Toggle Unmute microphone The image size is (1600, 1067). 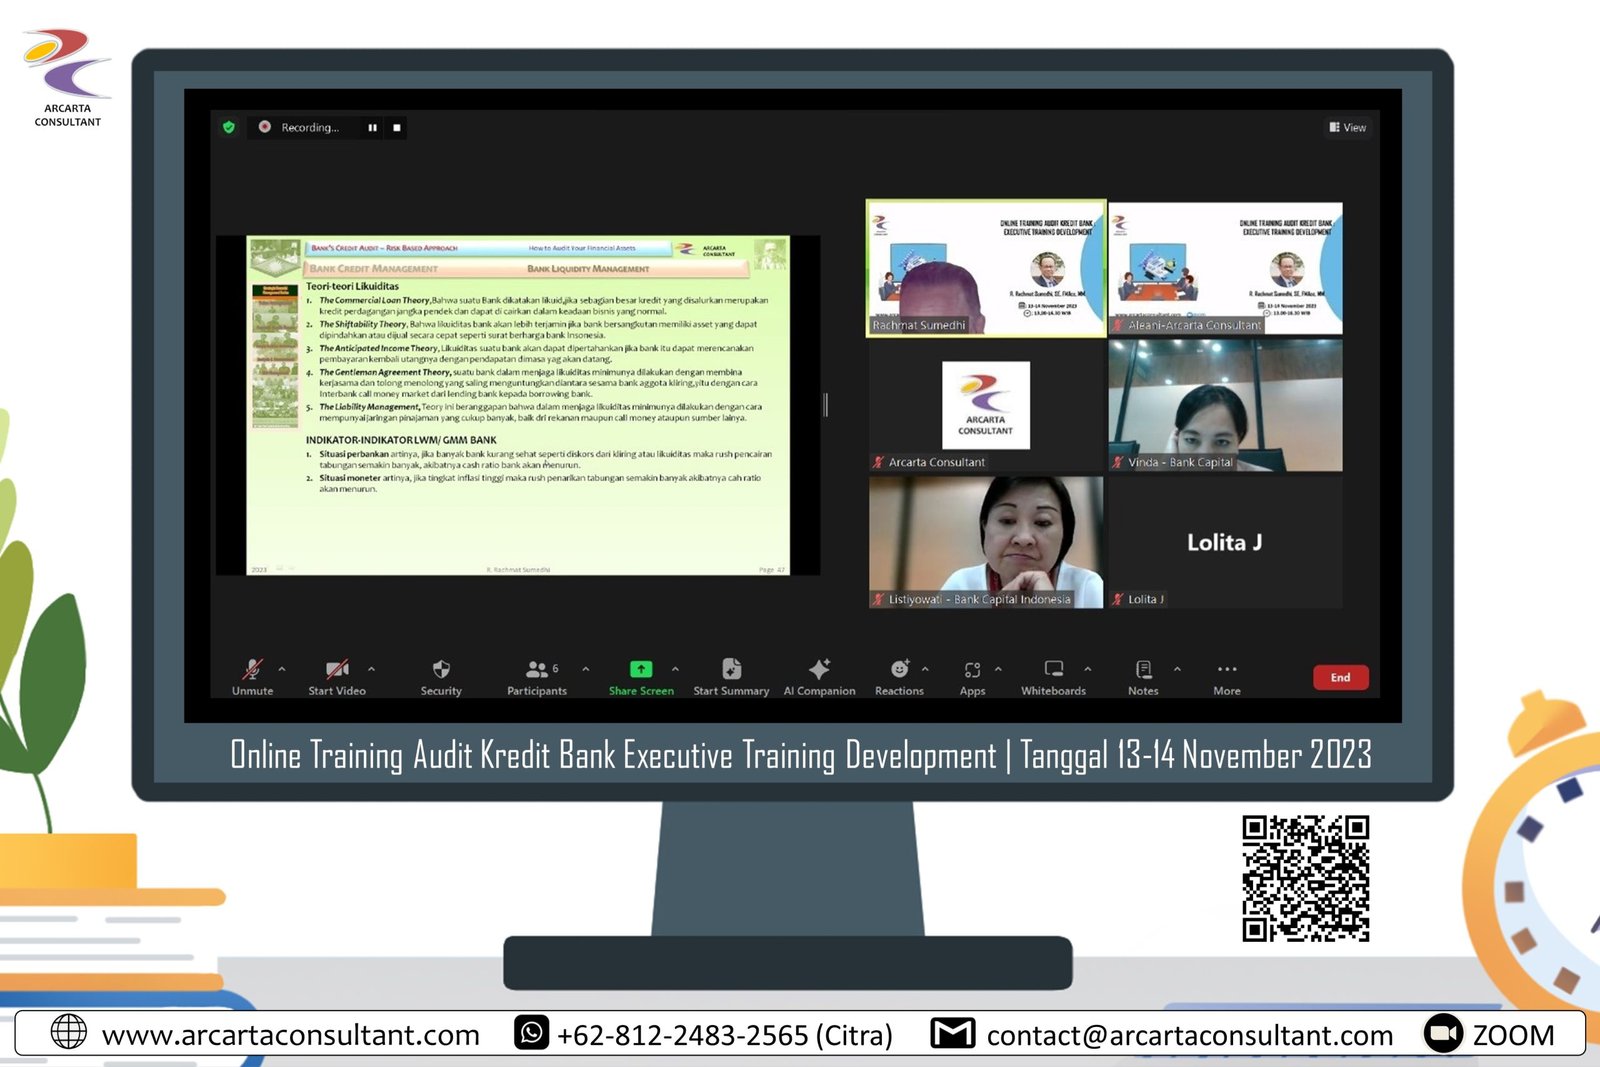click(252, 669)
